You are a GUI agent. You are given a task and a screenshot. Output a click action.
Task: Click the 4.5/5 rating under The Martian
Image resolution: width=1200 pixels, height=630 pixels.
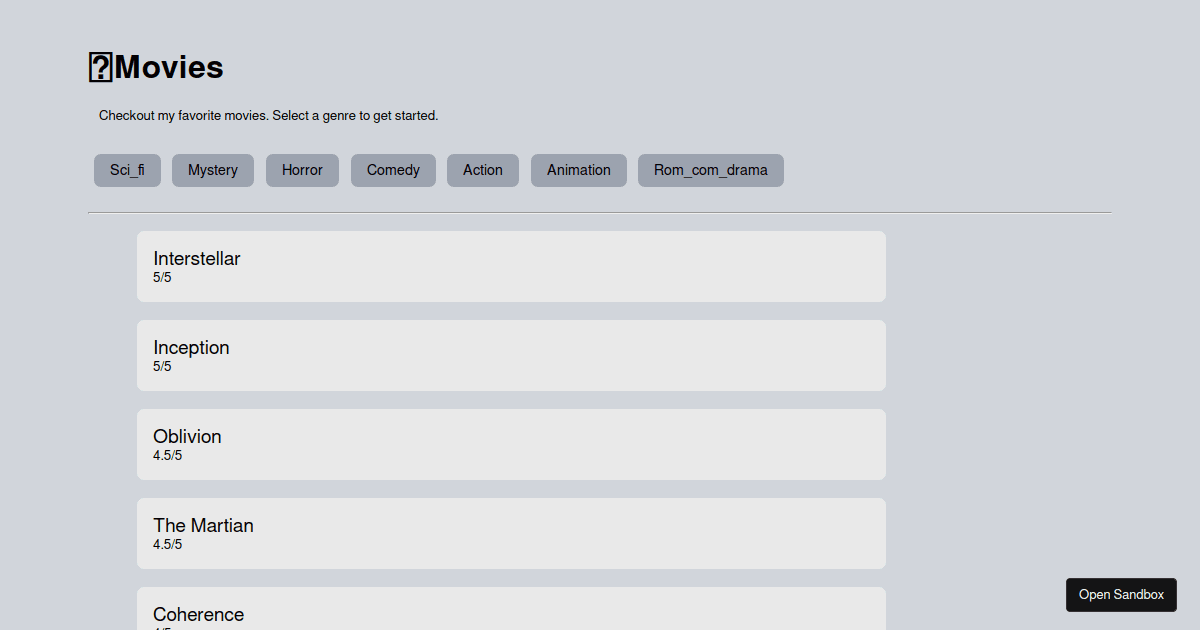167,545
